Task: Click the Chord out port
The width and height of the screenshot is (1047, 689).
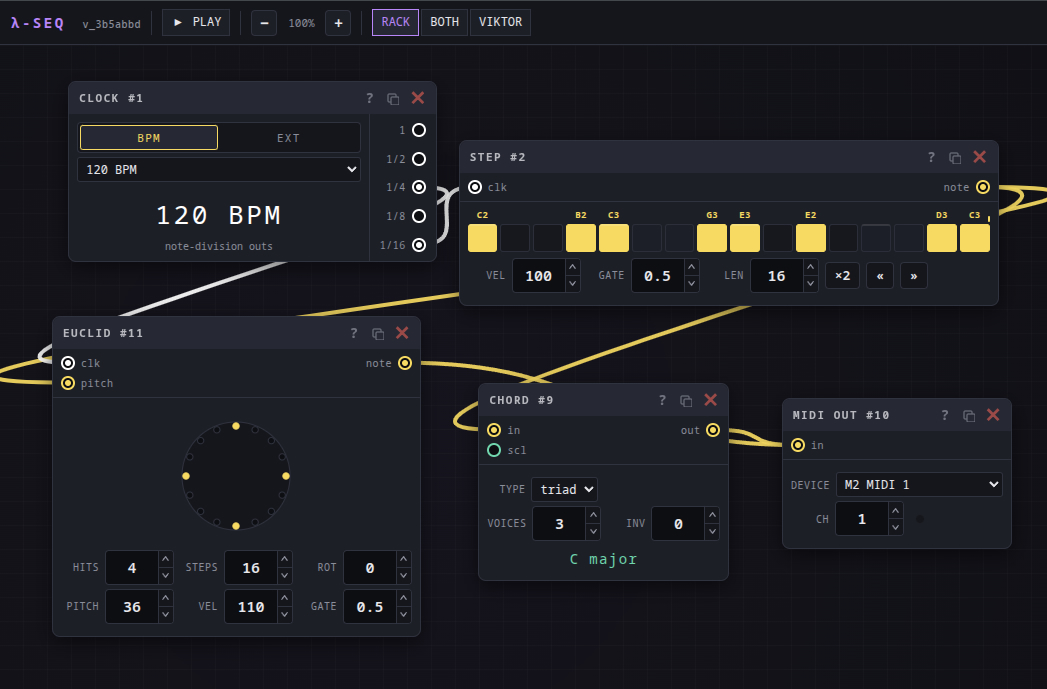Action: tap(713, 430)
